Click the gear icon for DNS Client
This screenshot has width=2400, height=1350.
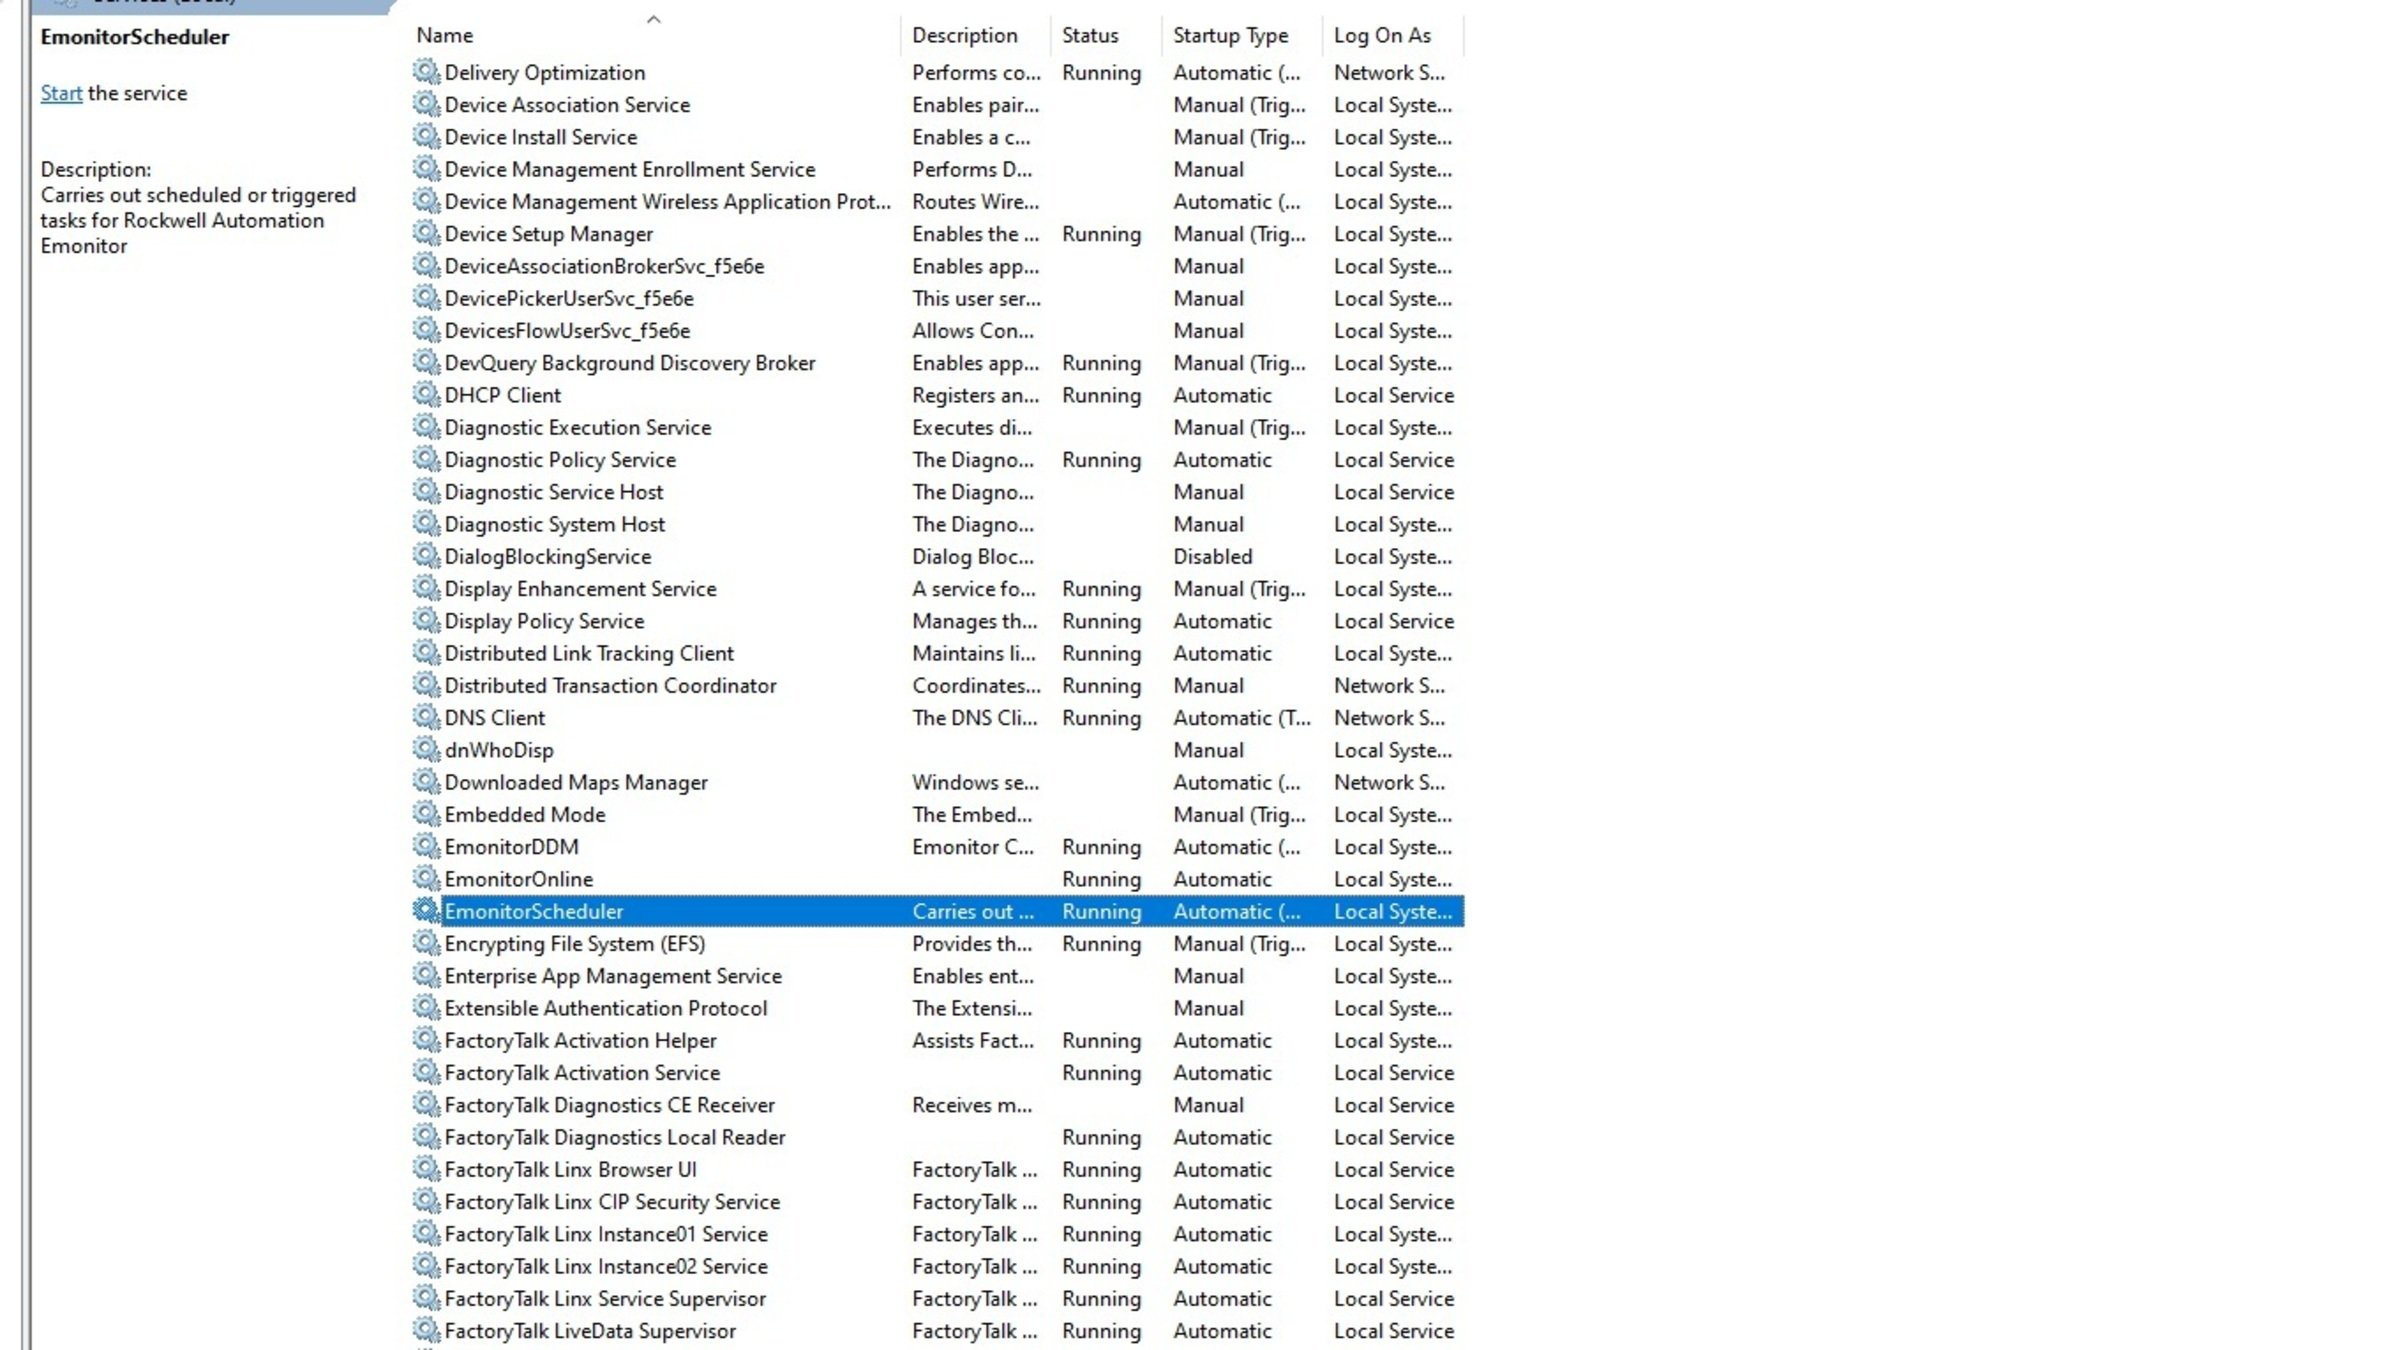click(426, 717)
